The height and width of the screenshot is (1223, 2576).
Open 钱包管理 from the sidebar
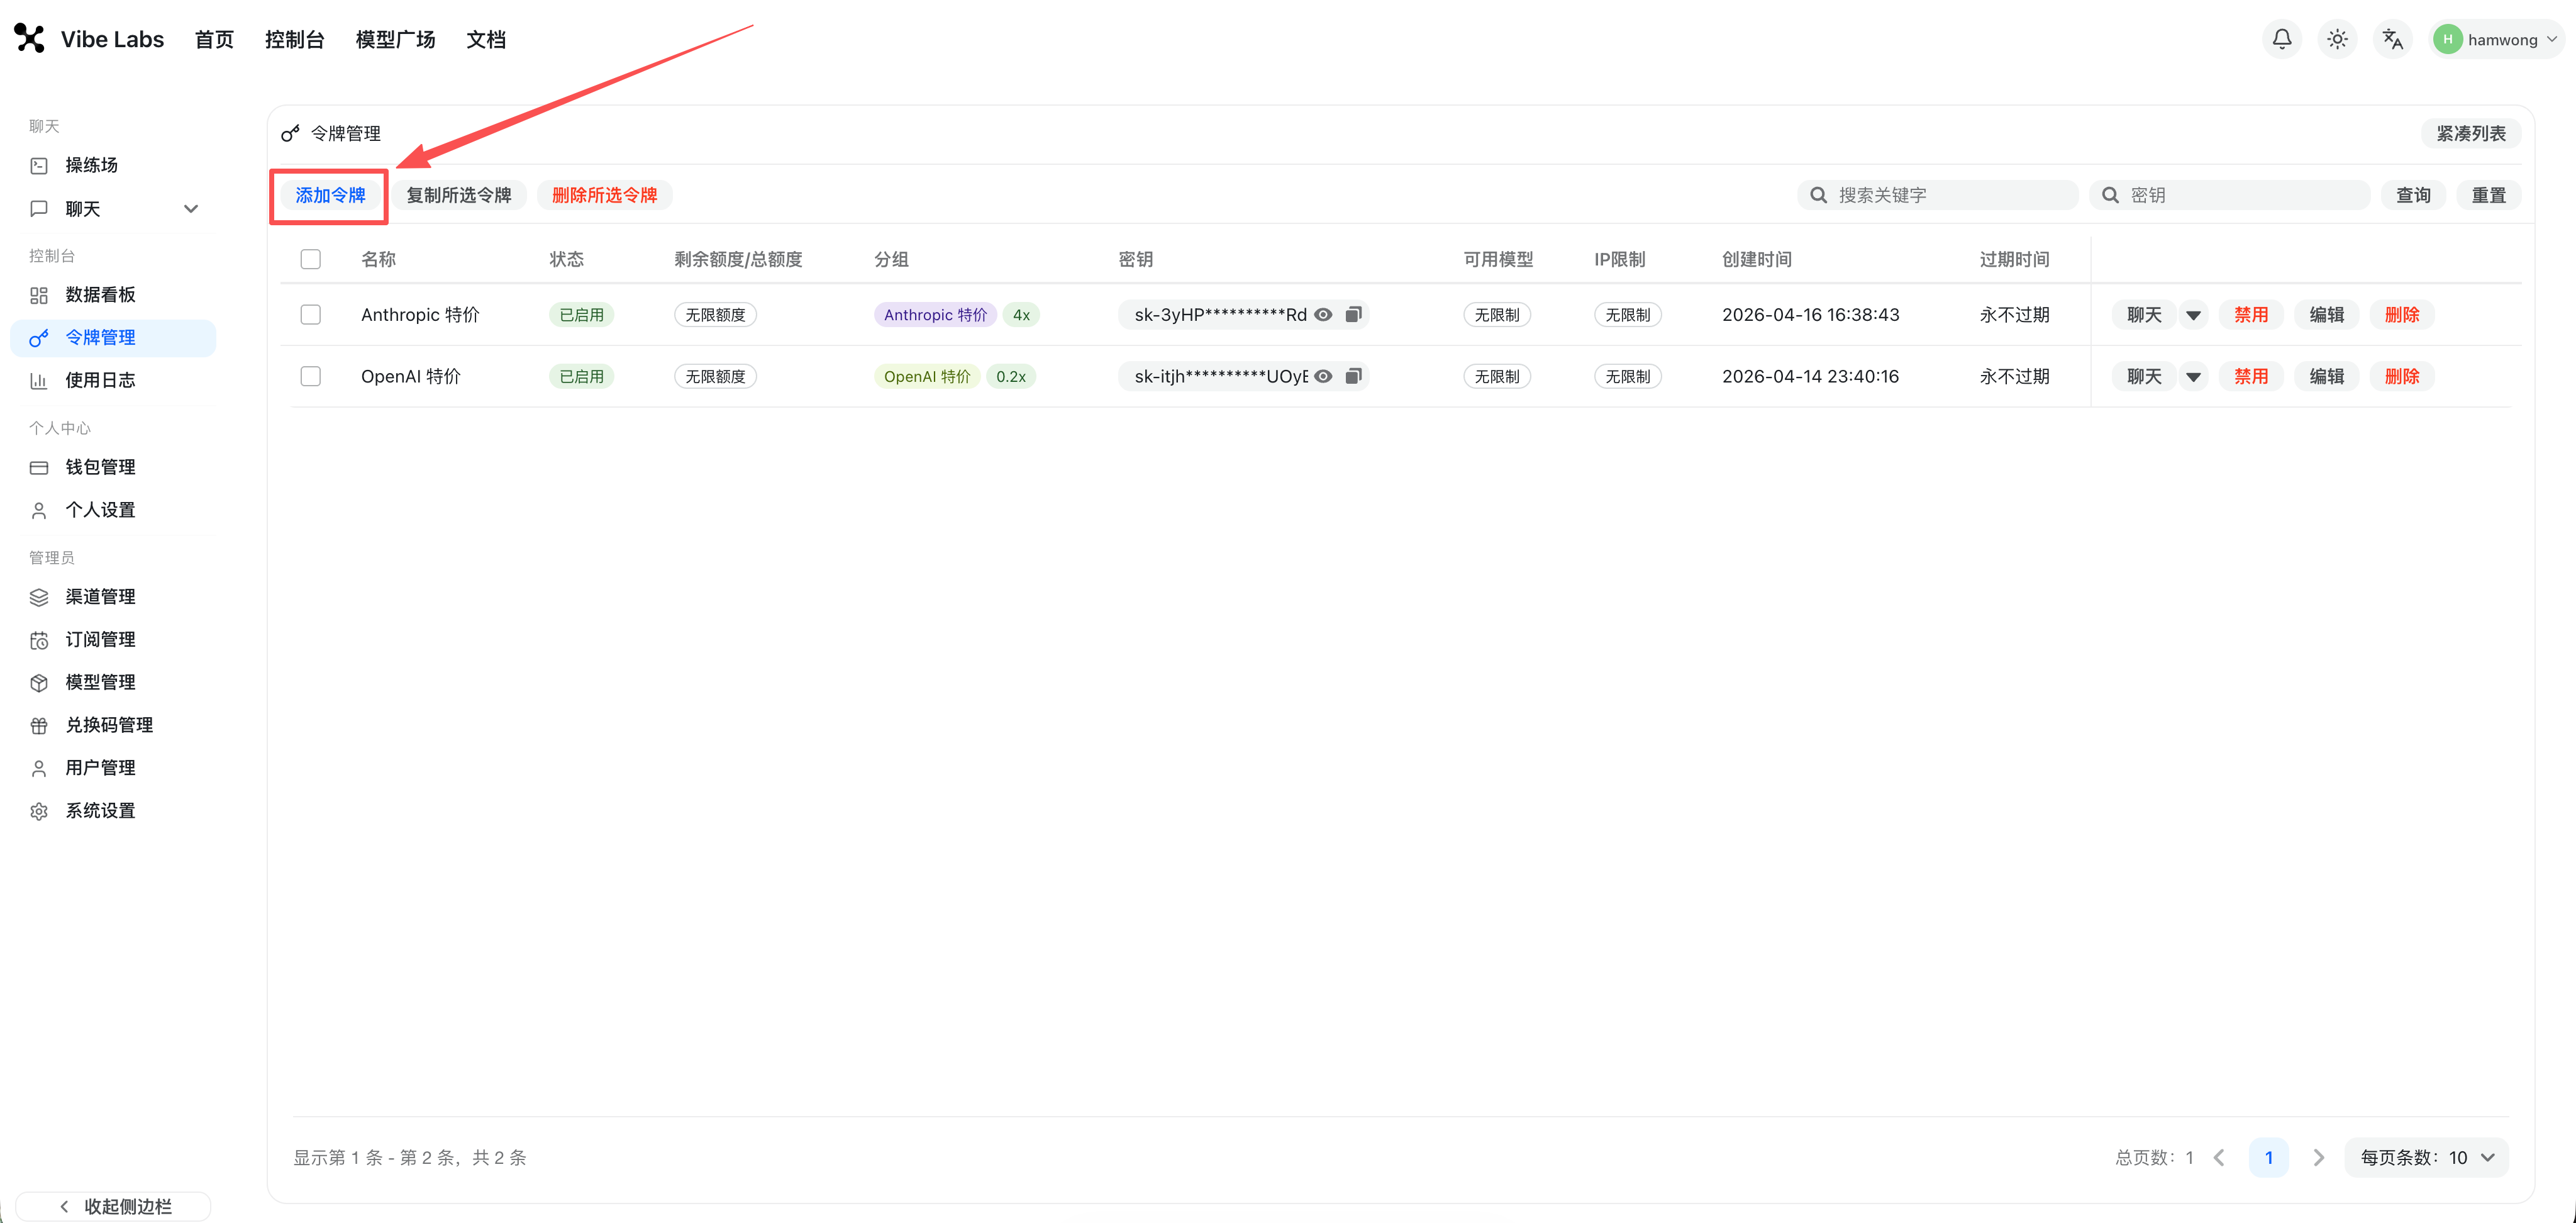(100, 466)
